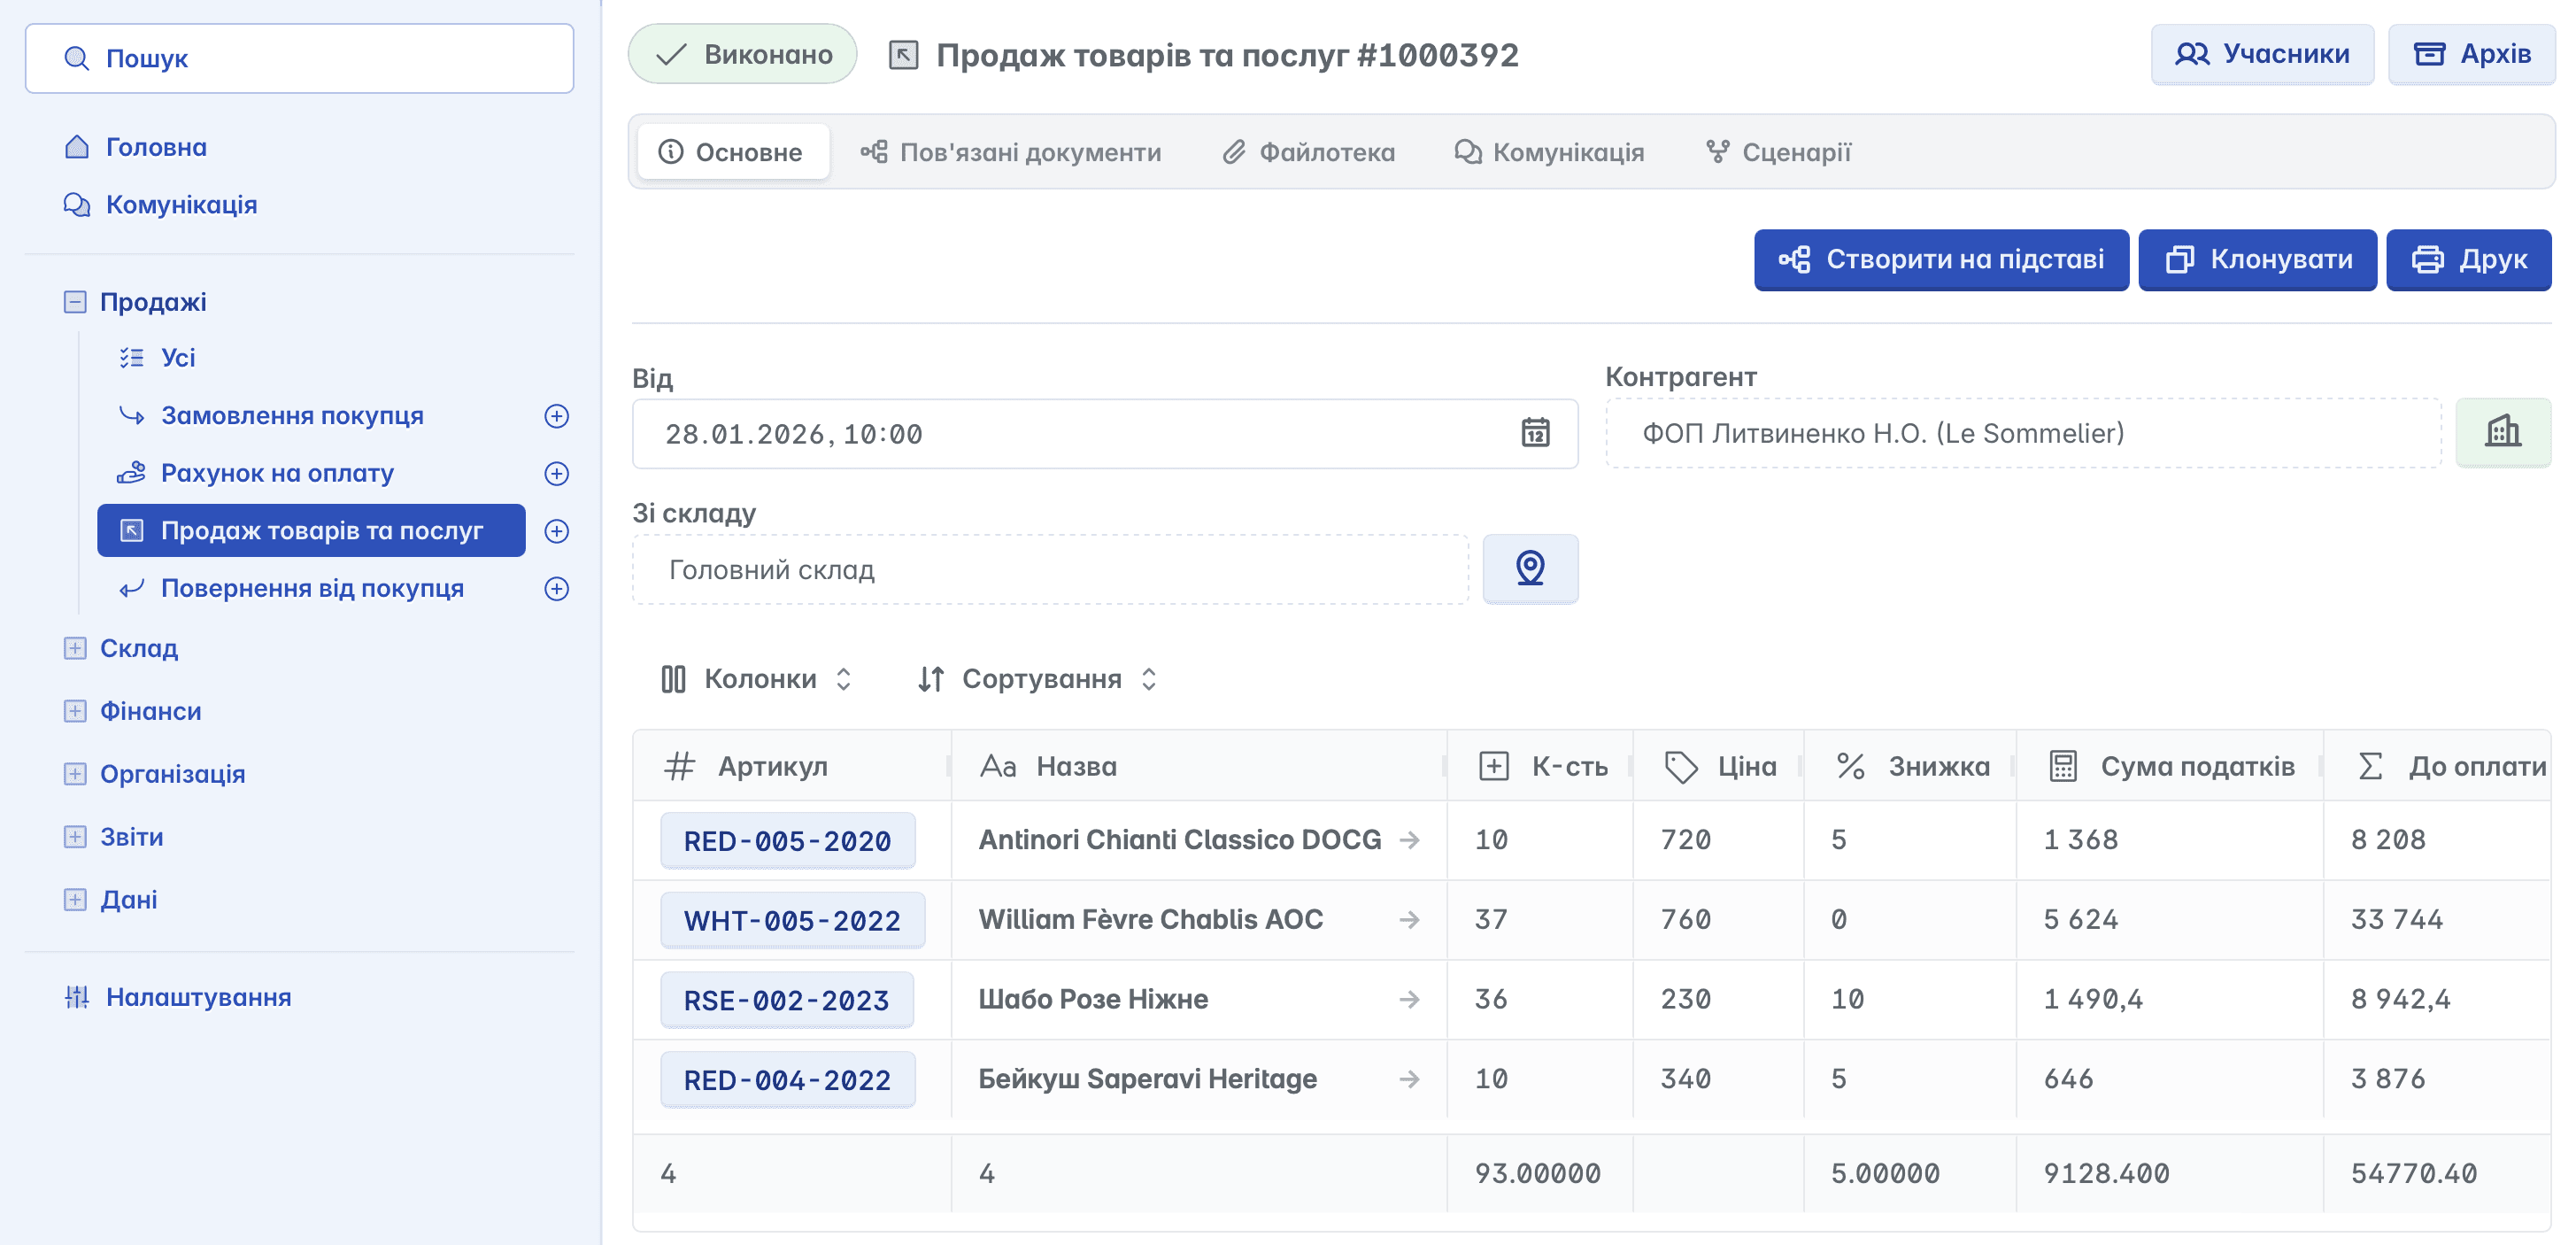Click plus icon beside Повернення від покупця
The image size is (2576, 1245).
[557, 588]
